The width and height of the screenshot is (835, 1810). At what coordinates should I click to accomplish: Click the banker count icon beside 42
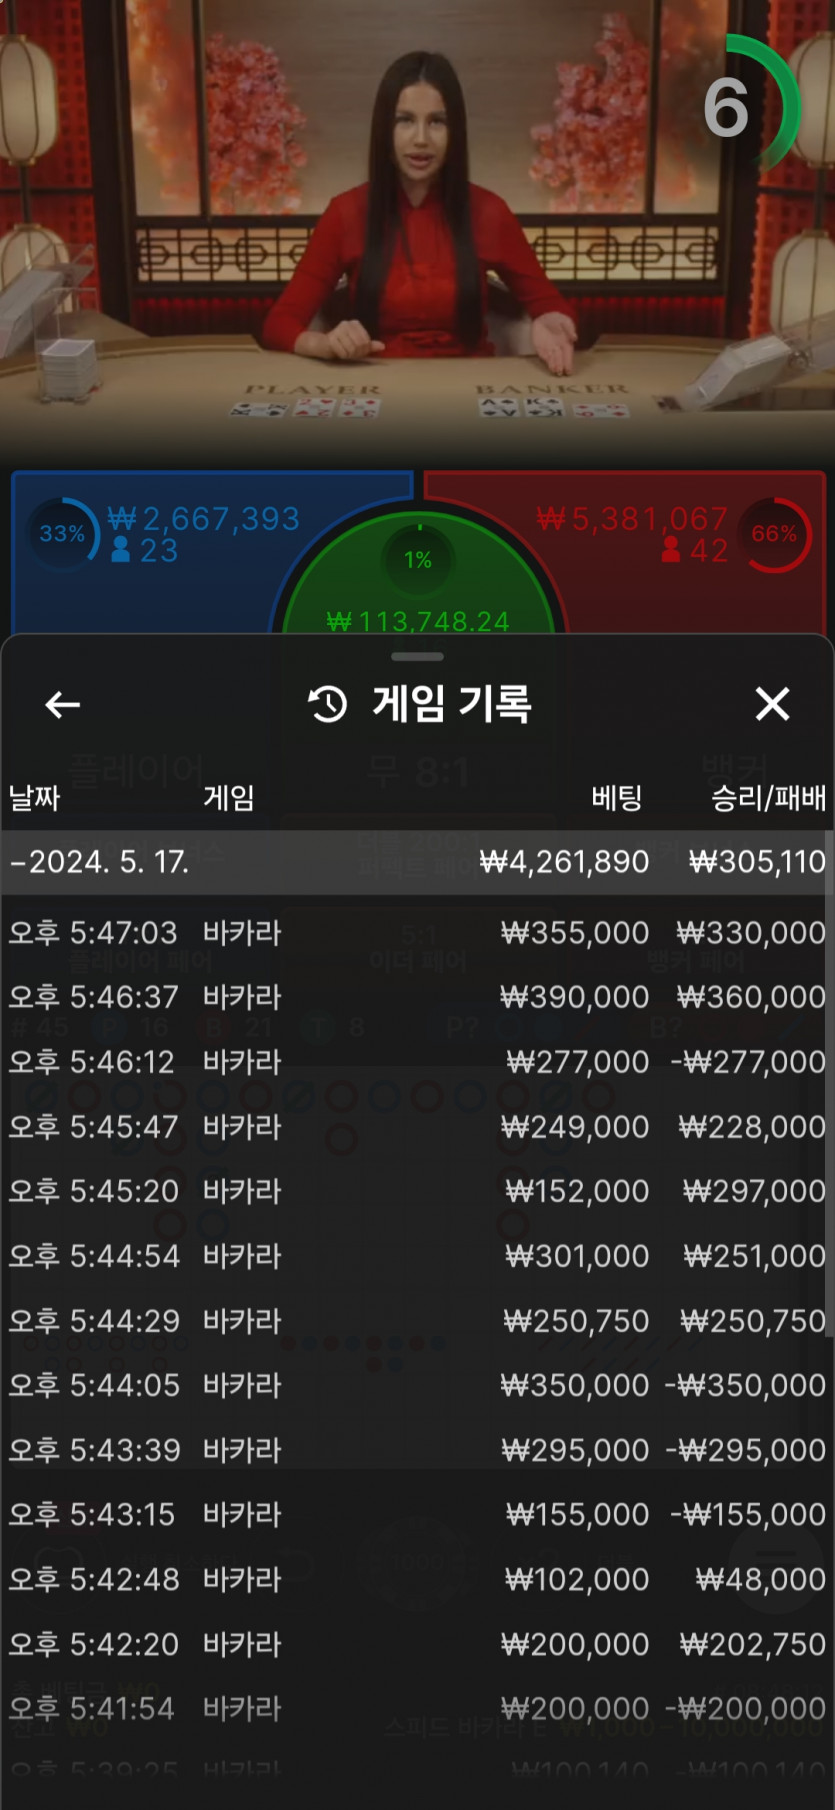click(x=671, y=549)
